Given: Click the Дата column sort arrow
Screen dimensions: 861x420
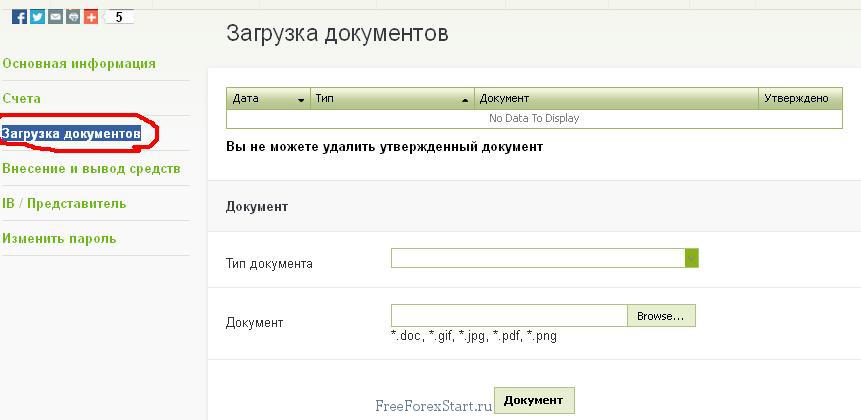Looking at the screenshot, I should point(300,100).
